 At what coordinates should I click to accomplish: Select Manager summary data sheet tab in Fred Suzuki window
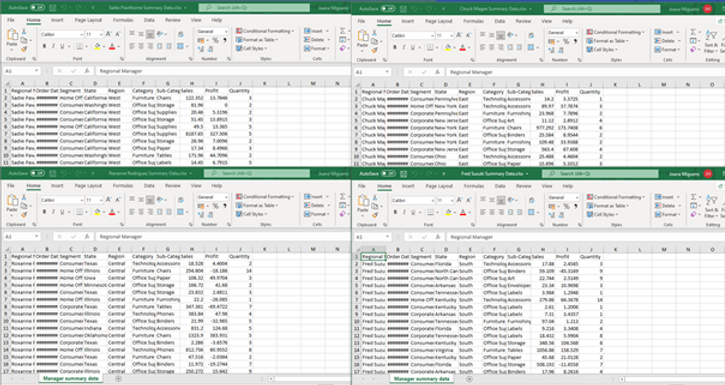click(421, 379)
